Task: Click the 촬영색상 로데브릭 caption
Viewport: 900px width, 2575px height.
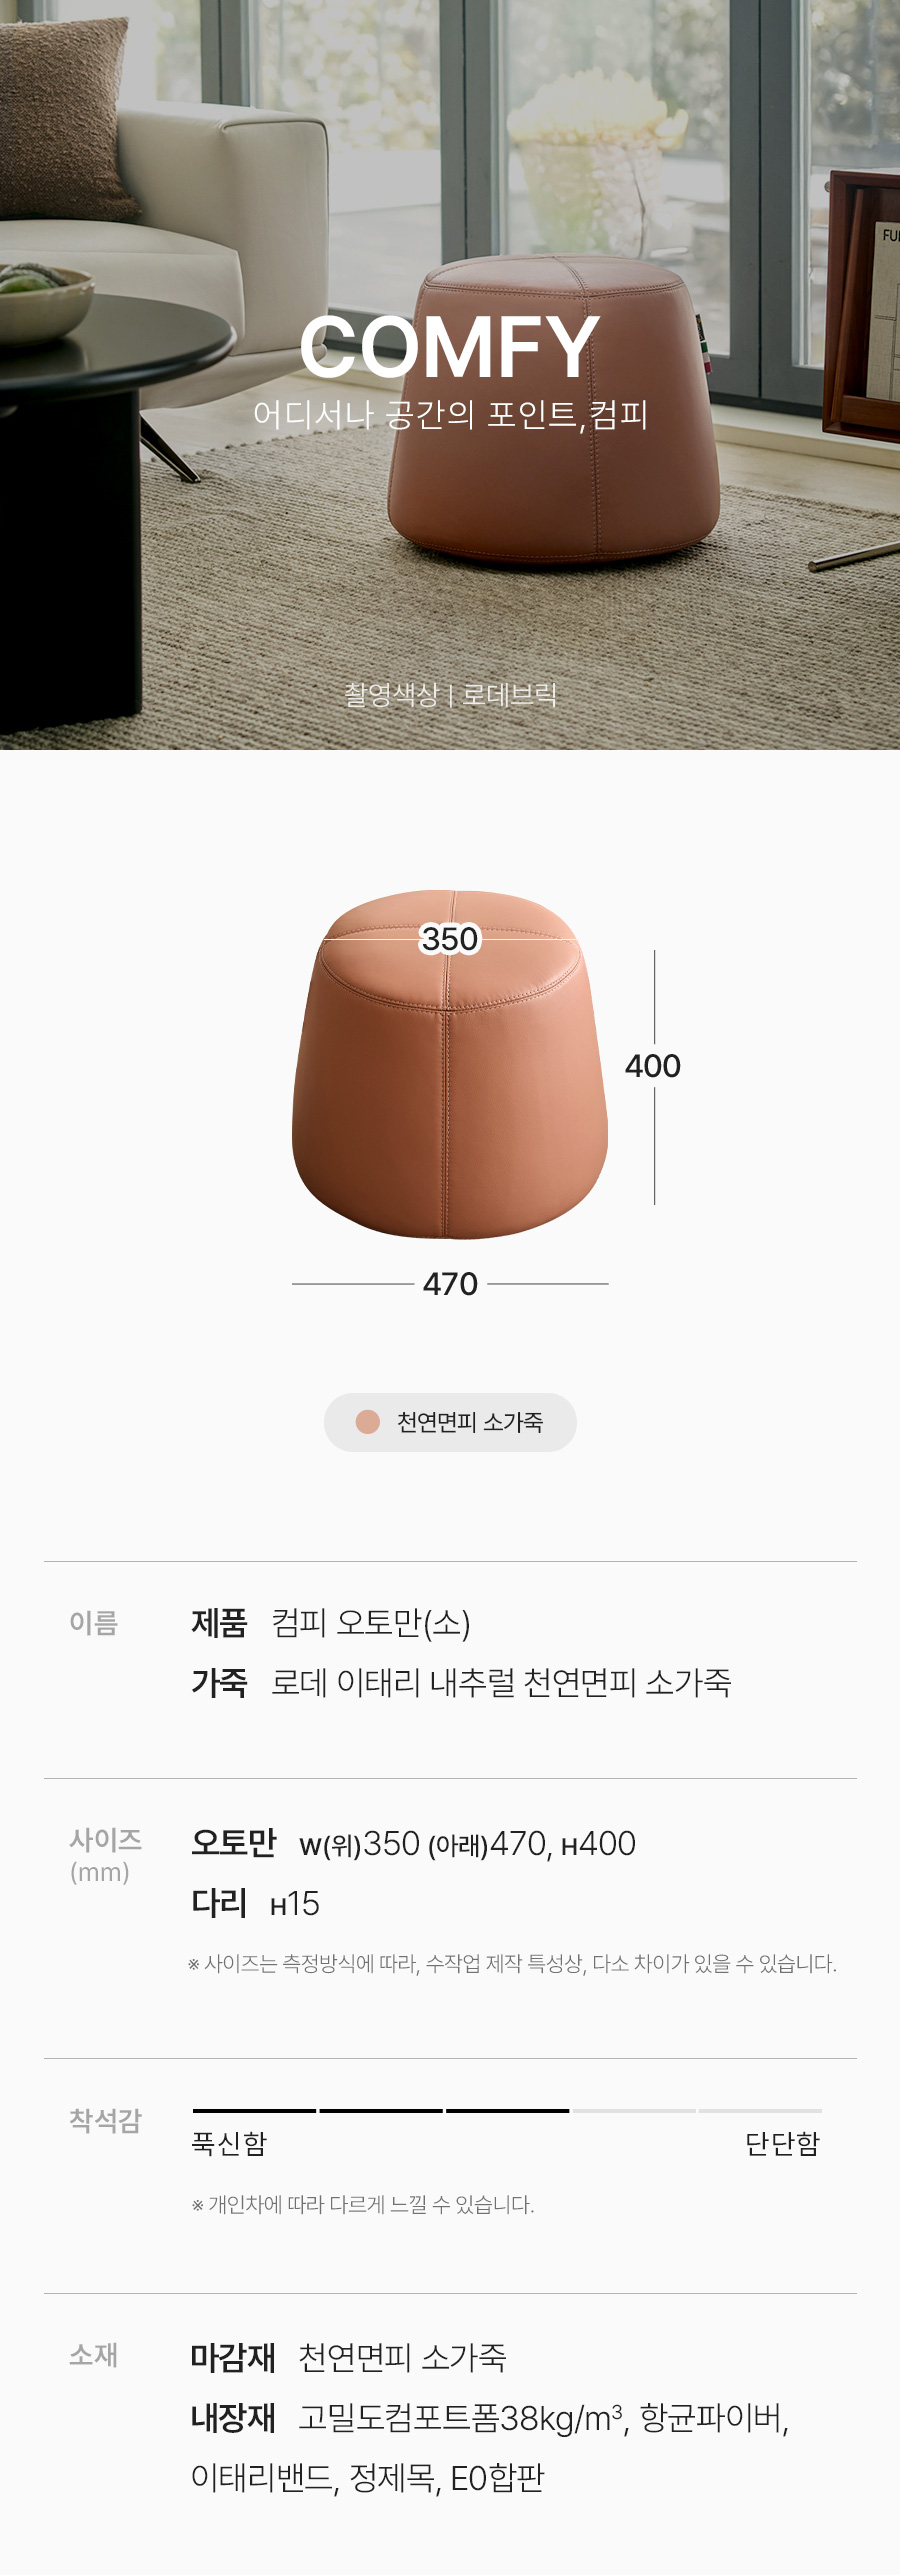Action: point(450,694)
